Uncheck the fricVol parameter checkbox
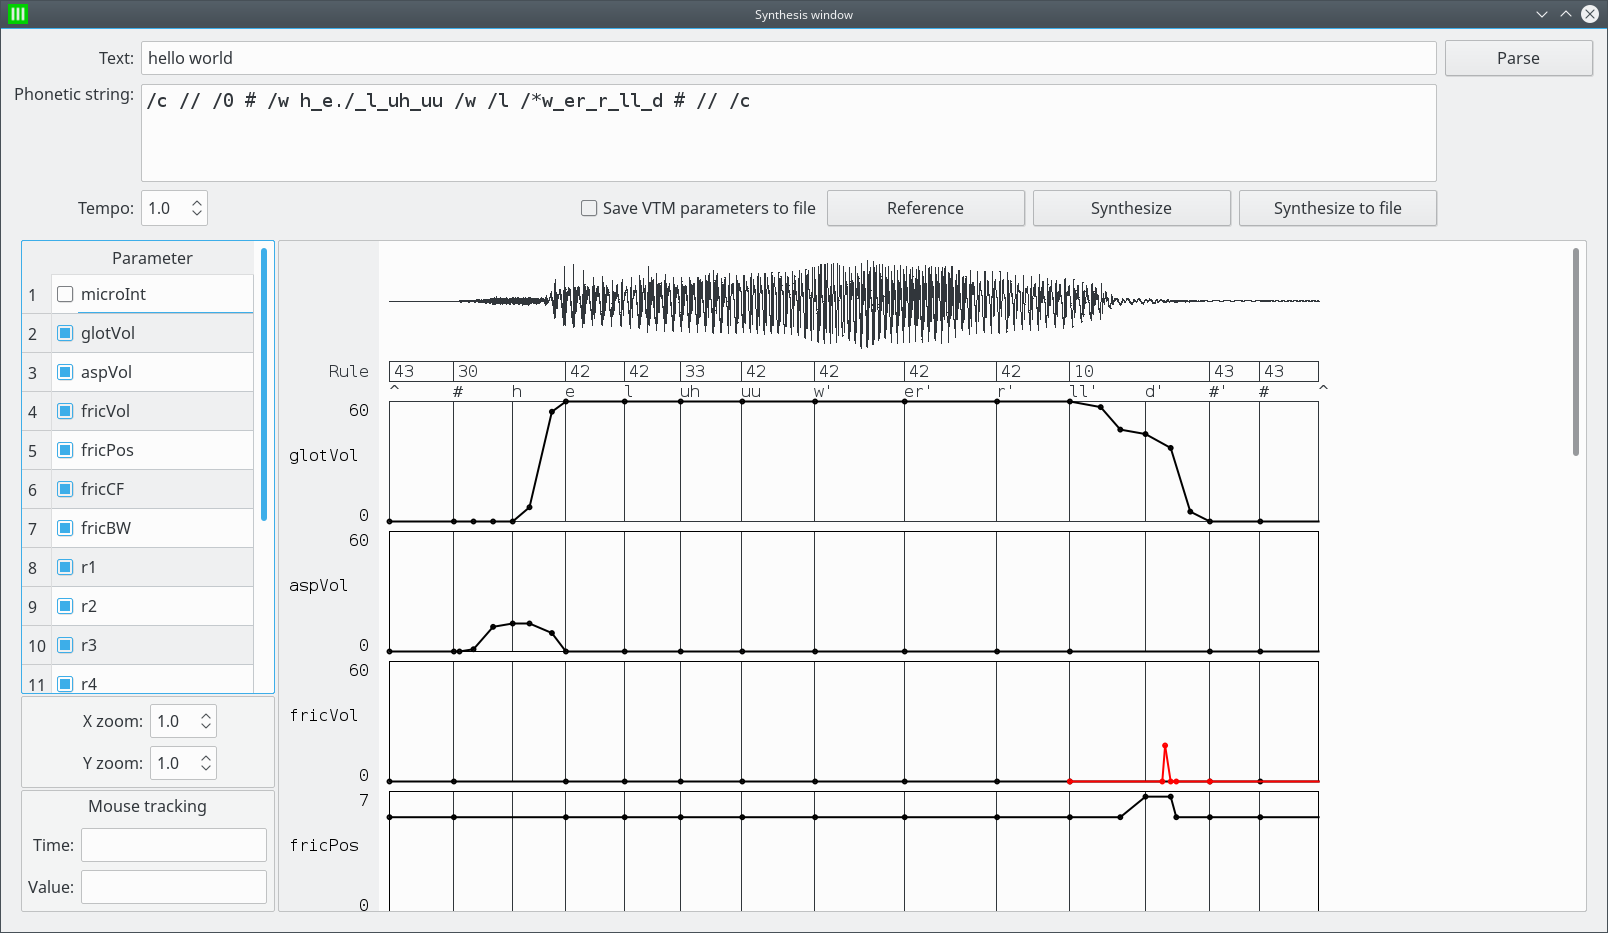Image resolution: width=1608 pixels, height=933 pixels. point(65,411)
